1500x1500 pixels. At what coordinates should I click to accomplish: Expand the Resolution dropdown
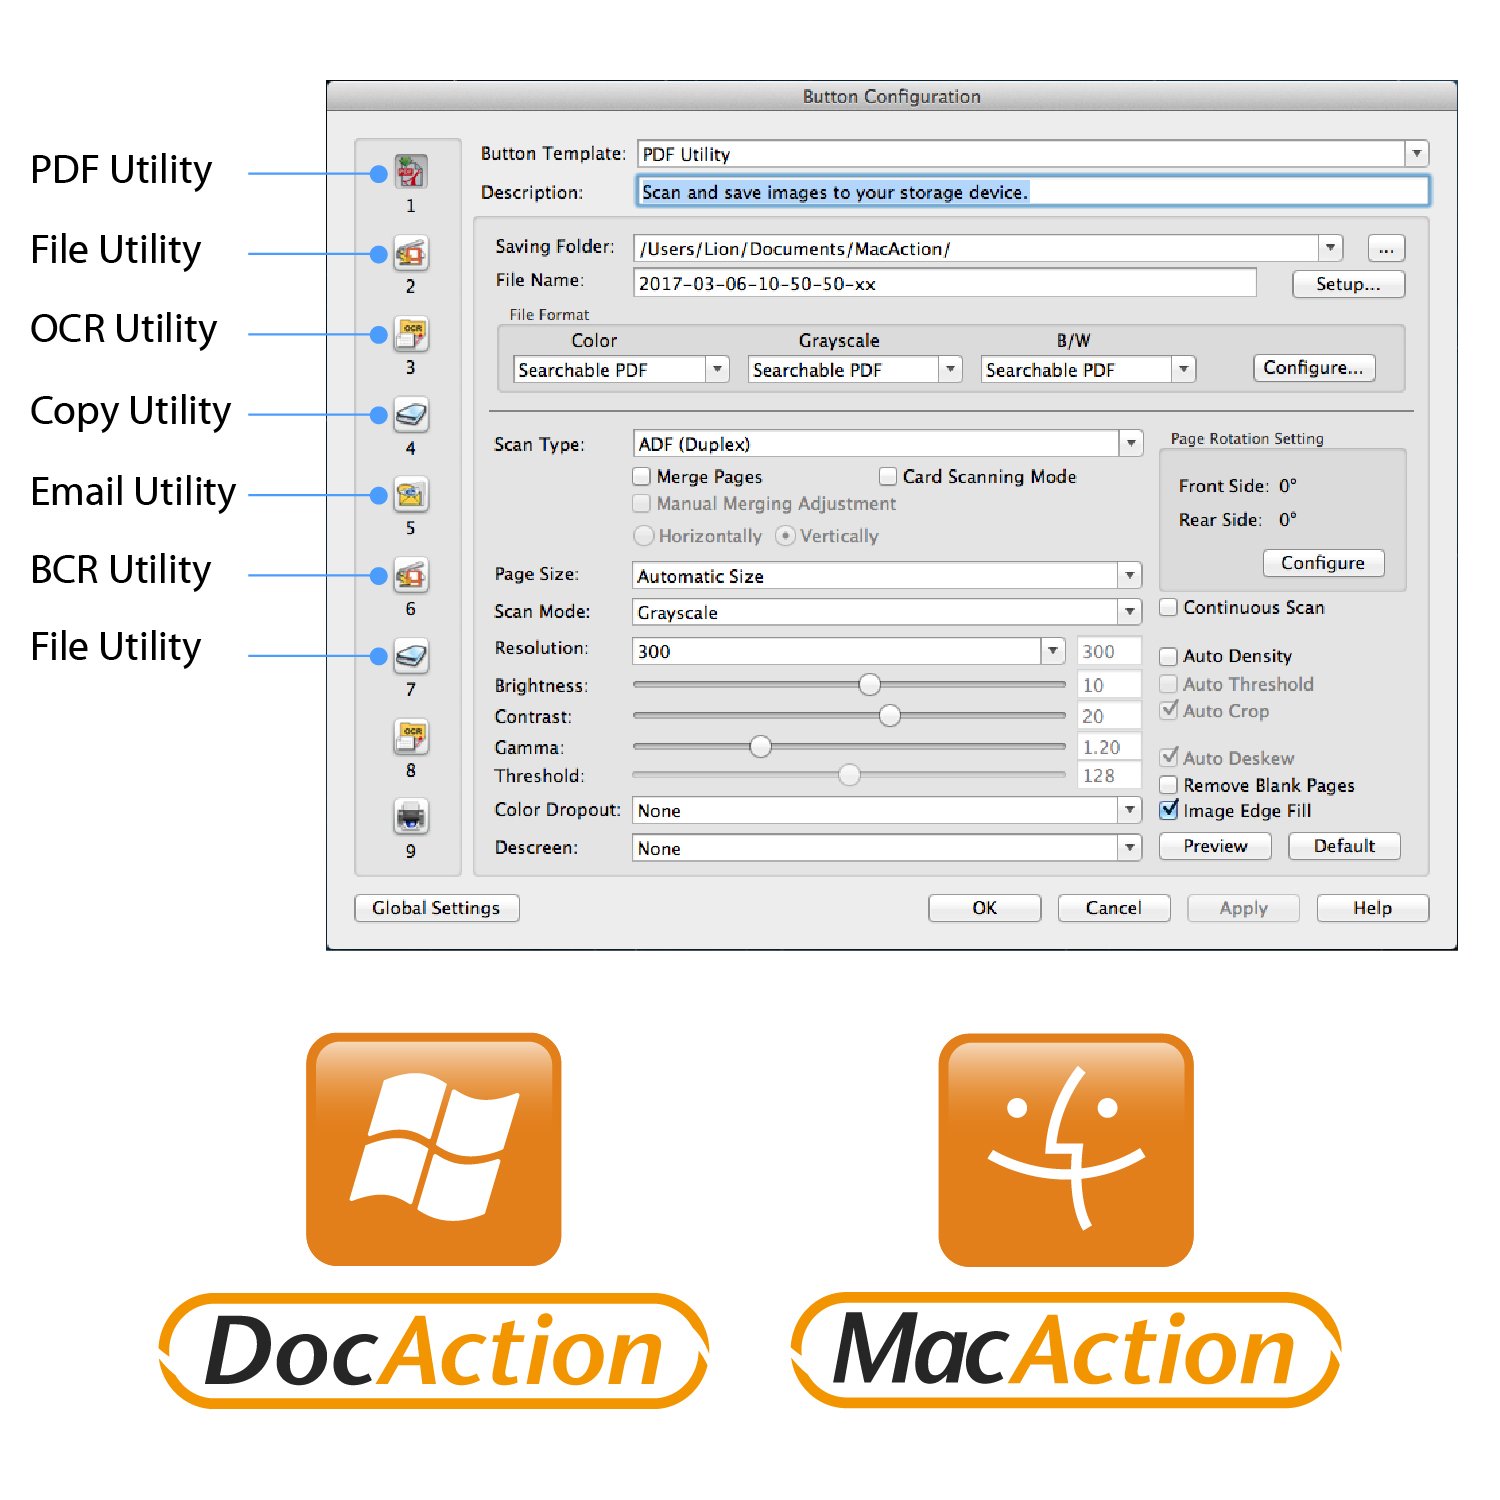click(1053, 651)
